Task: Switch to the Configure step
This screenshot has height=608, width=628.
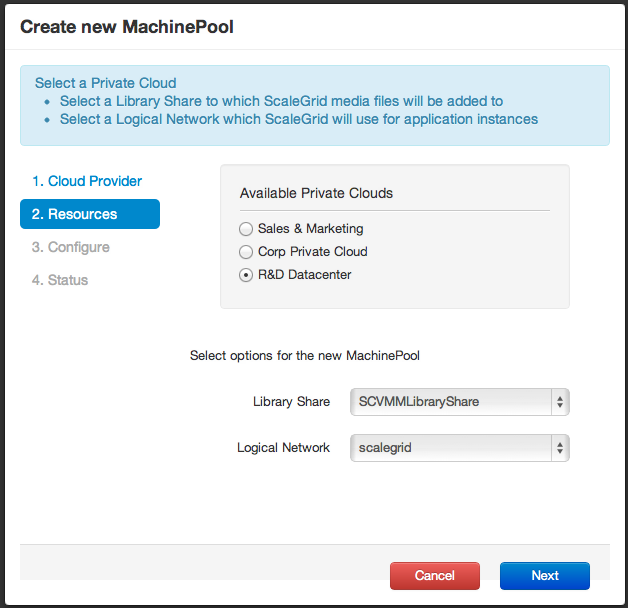Action: [x=71, y=247]
